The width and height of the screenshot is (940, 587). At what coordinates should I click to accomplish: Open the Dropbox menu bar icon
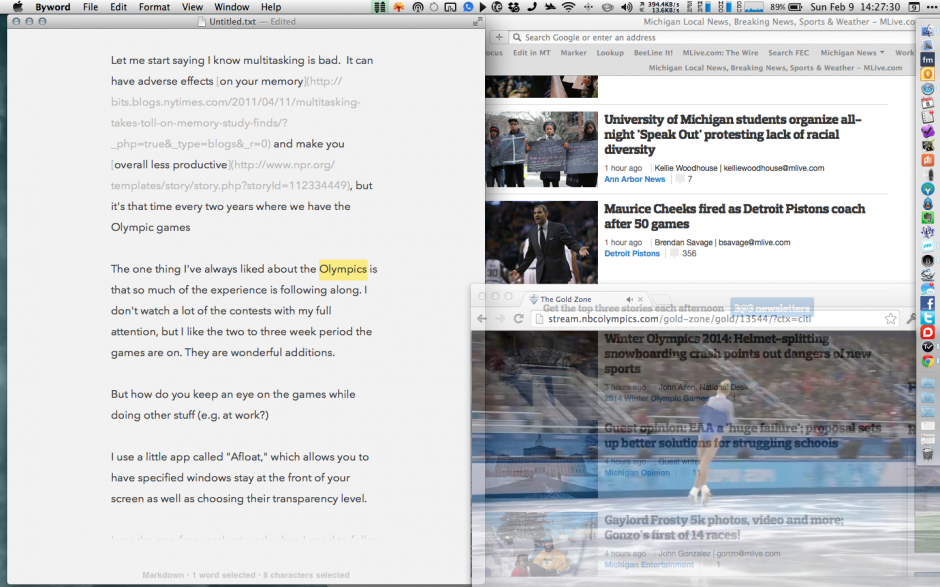click(514, 7)
